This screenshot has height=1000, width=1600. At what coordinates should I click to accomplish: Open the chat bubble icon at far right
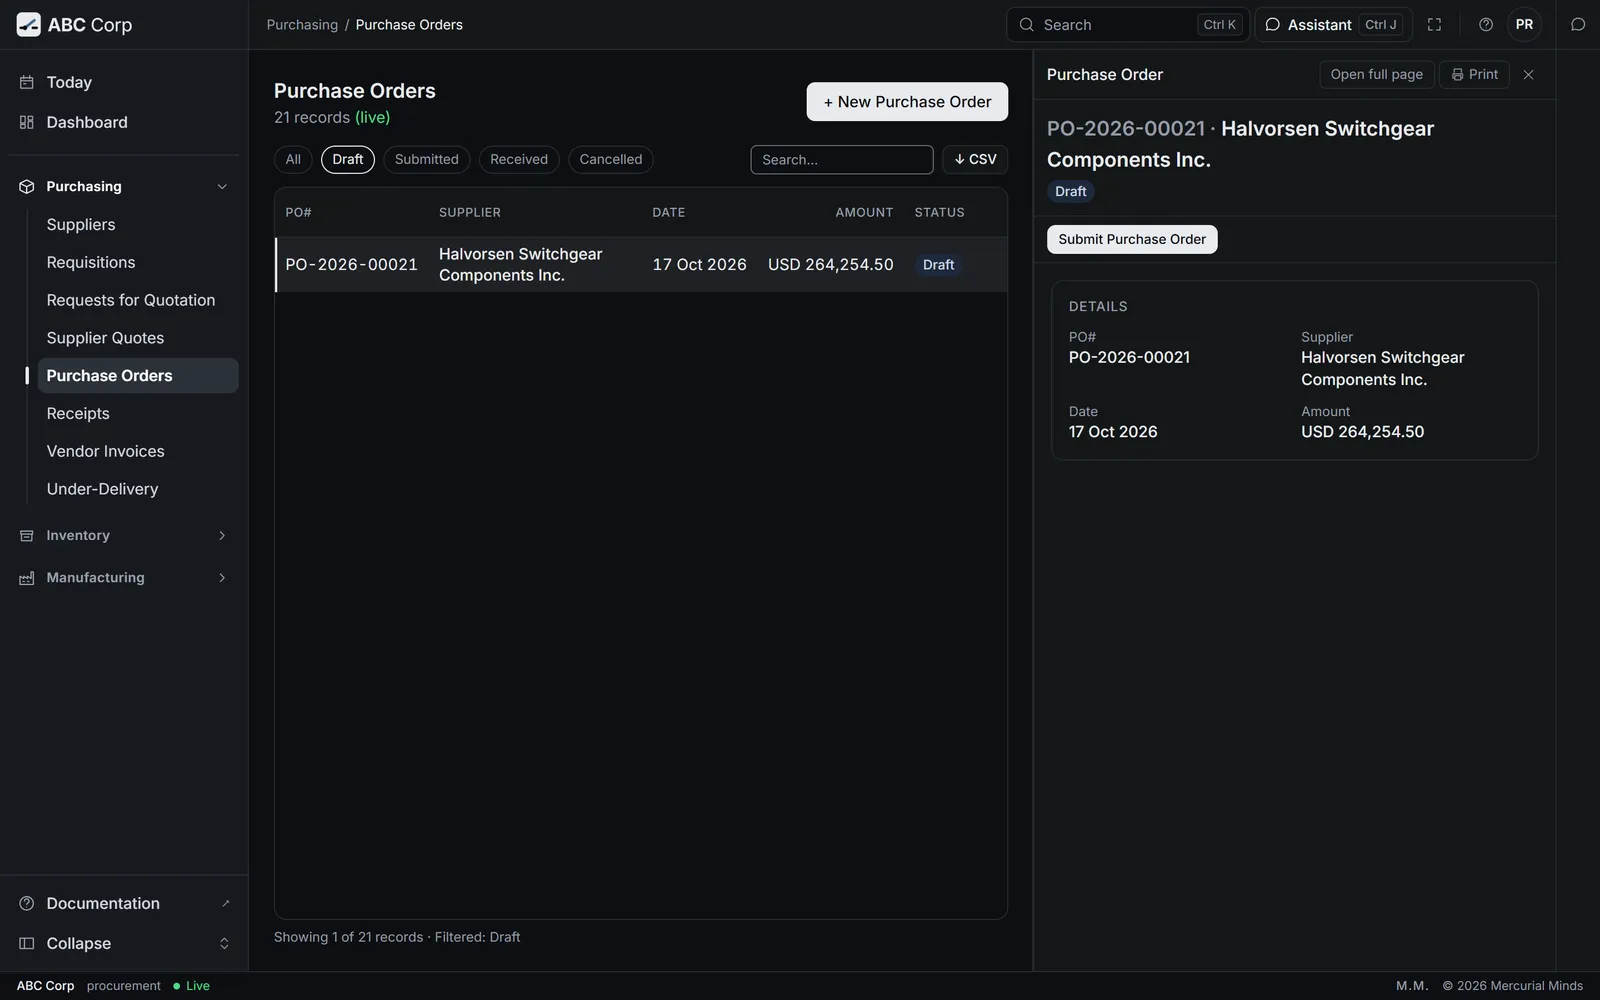click(x=1578, y=25)
